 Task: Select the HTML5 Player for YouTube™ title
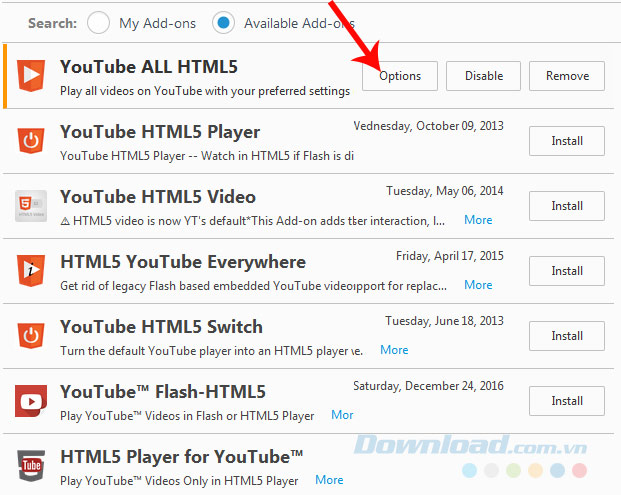point(182,457)
